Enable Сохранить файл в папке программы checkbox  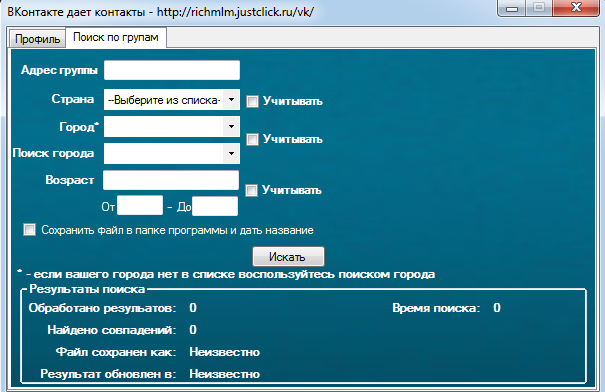point(29,230)
